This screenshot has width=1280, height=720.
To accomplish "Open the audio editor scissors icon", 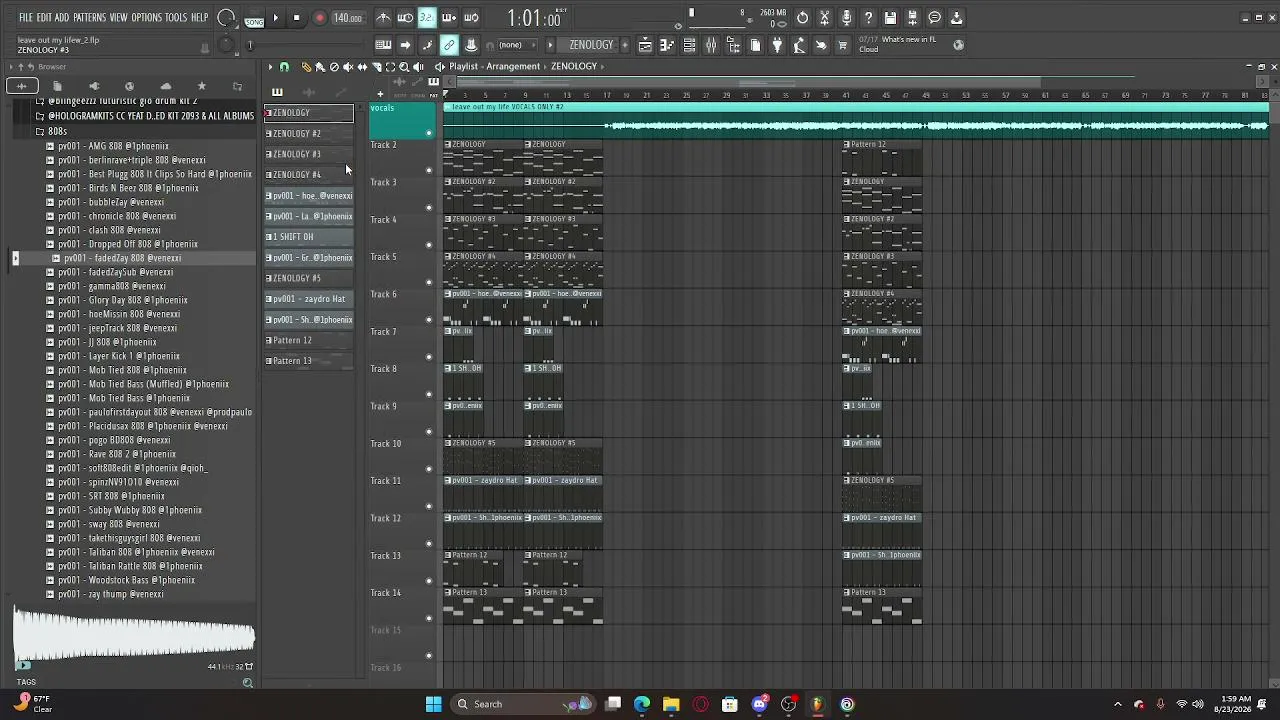I will point(824,18).
